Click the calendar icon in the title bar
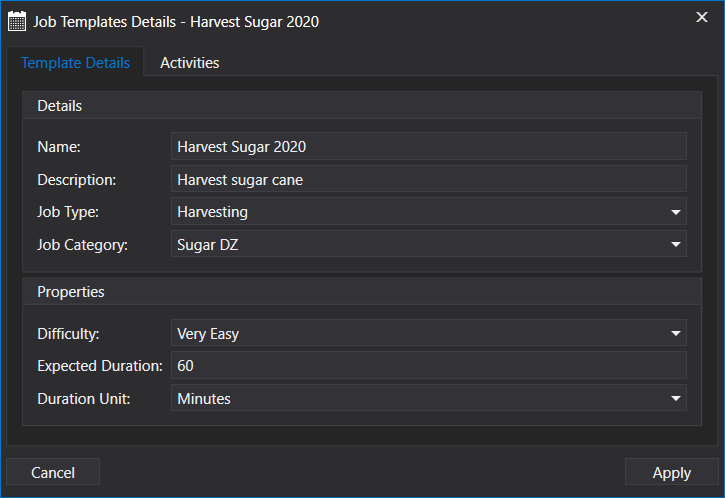The height and width of the screenshot is (498, 725). tap(17, 21)
